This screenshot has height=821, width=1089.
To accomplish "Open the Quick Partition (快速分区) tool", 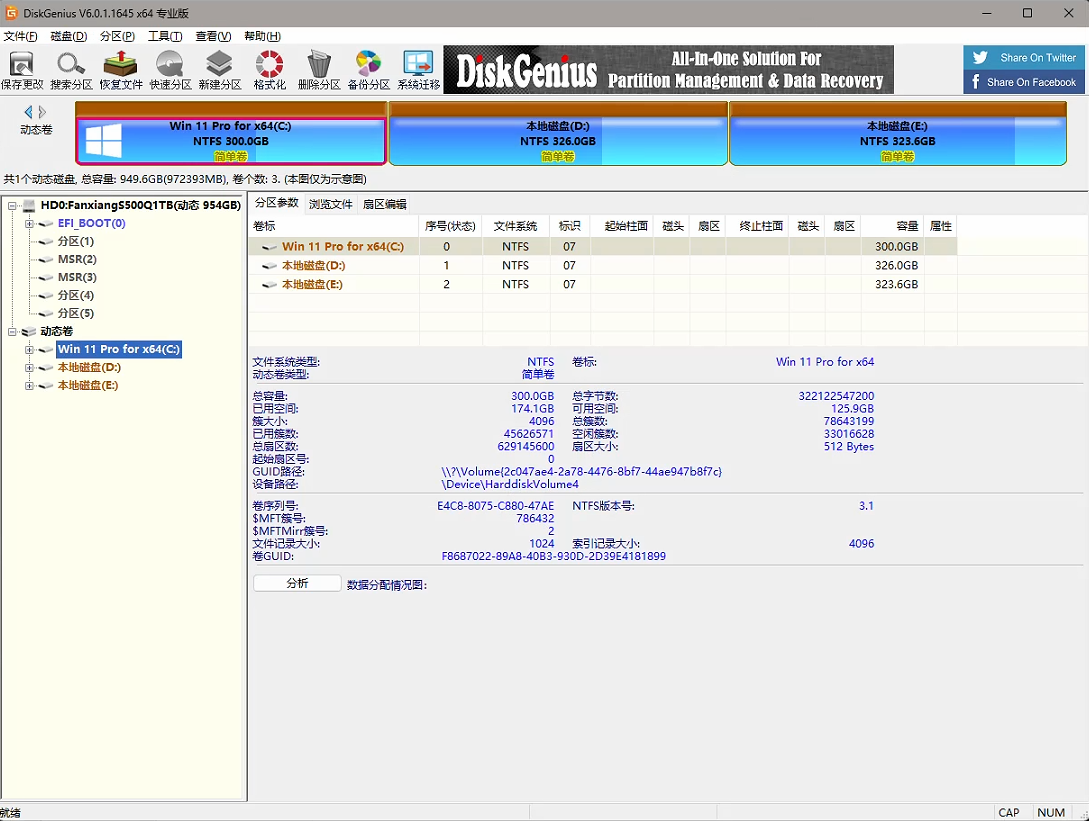I will pyautogui.click(x=170, y=69).
